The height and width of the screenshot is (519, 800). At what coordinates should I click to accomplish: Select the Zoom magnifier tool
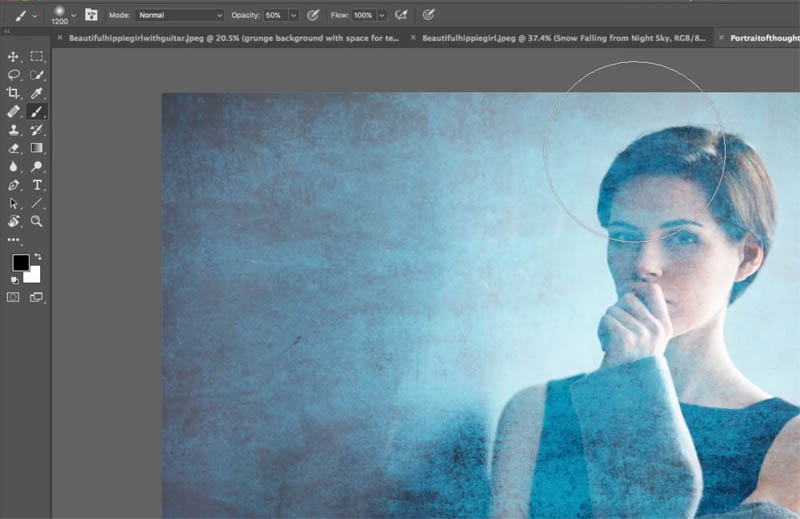pyautogui.click(x=36, y=221)
